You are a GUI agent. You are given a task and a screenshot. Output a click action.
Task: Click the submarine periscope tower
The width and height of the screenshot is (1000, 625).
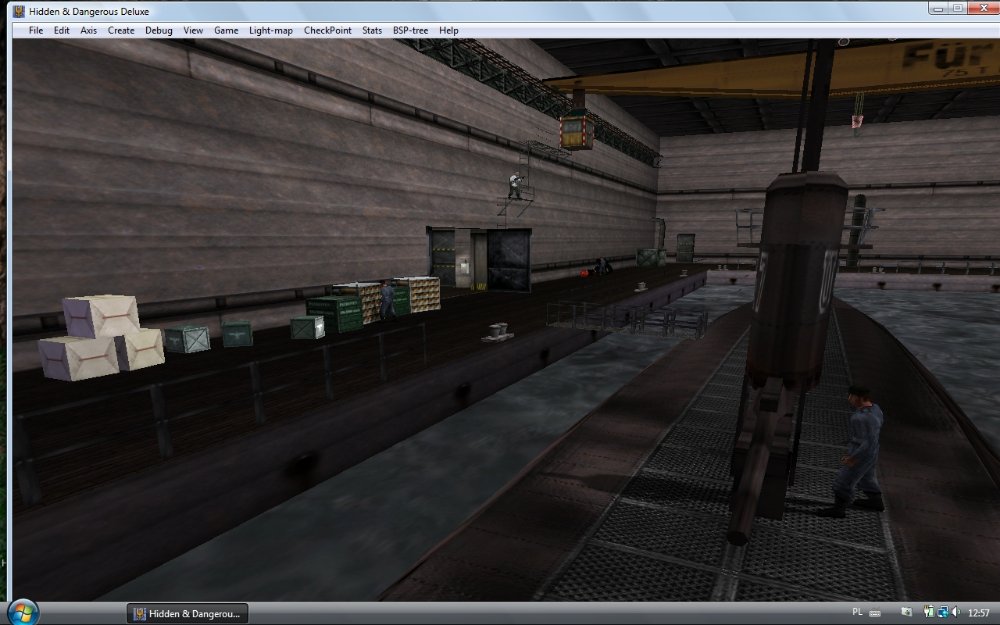click(797, 279)
